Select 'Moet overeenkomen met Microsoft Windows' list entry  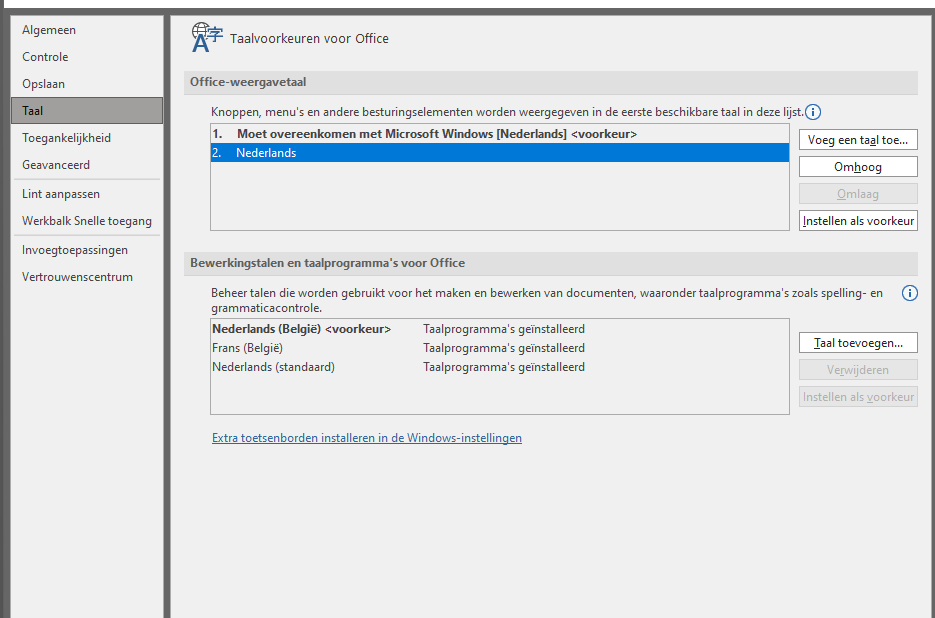(436, 134)
